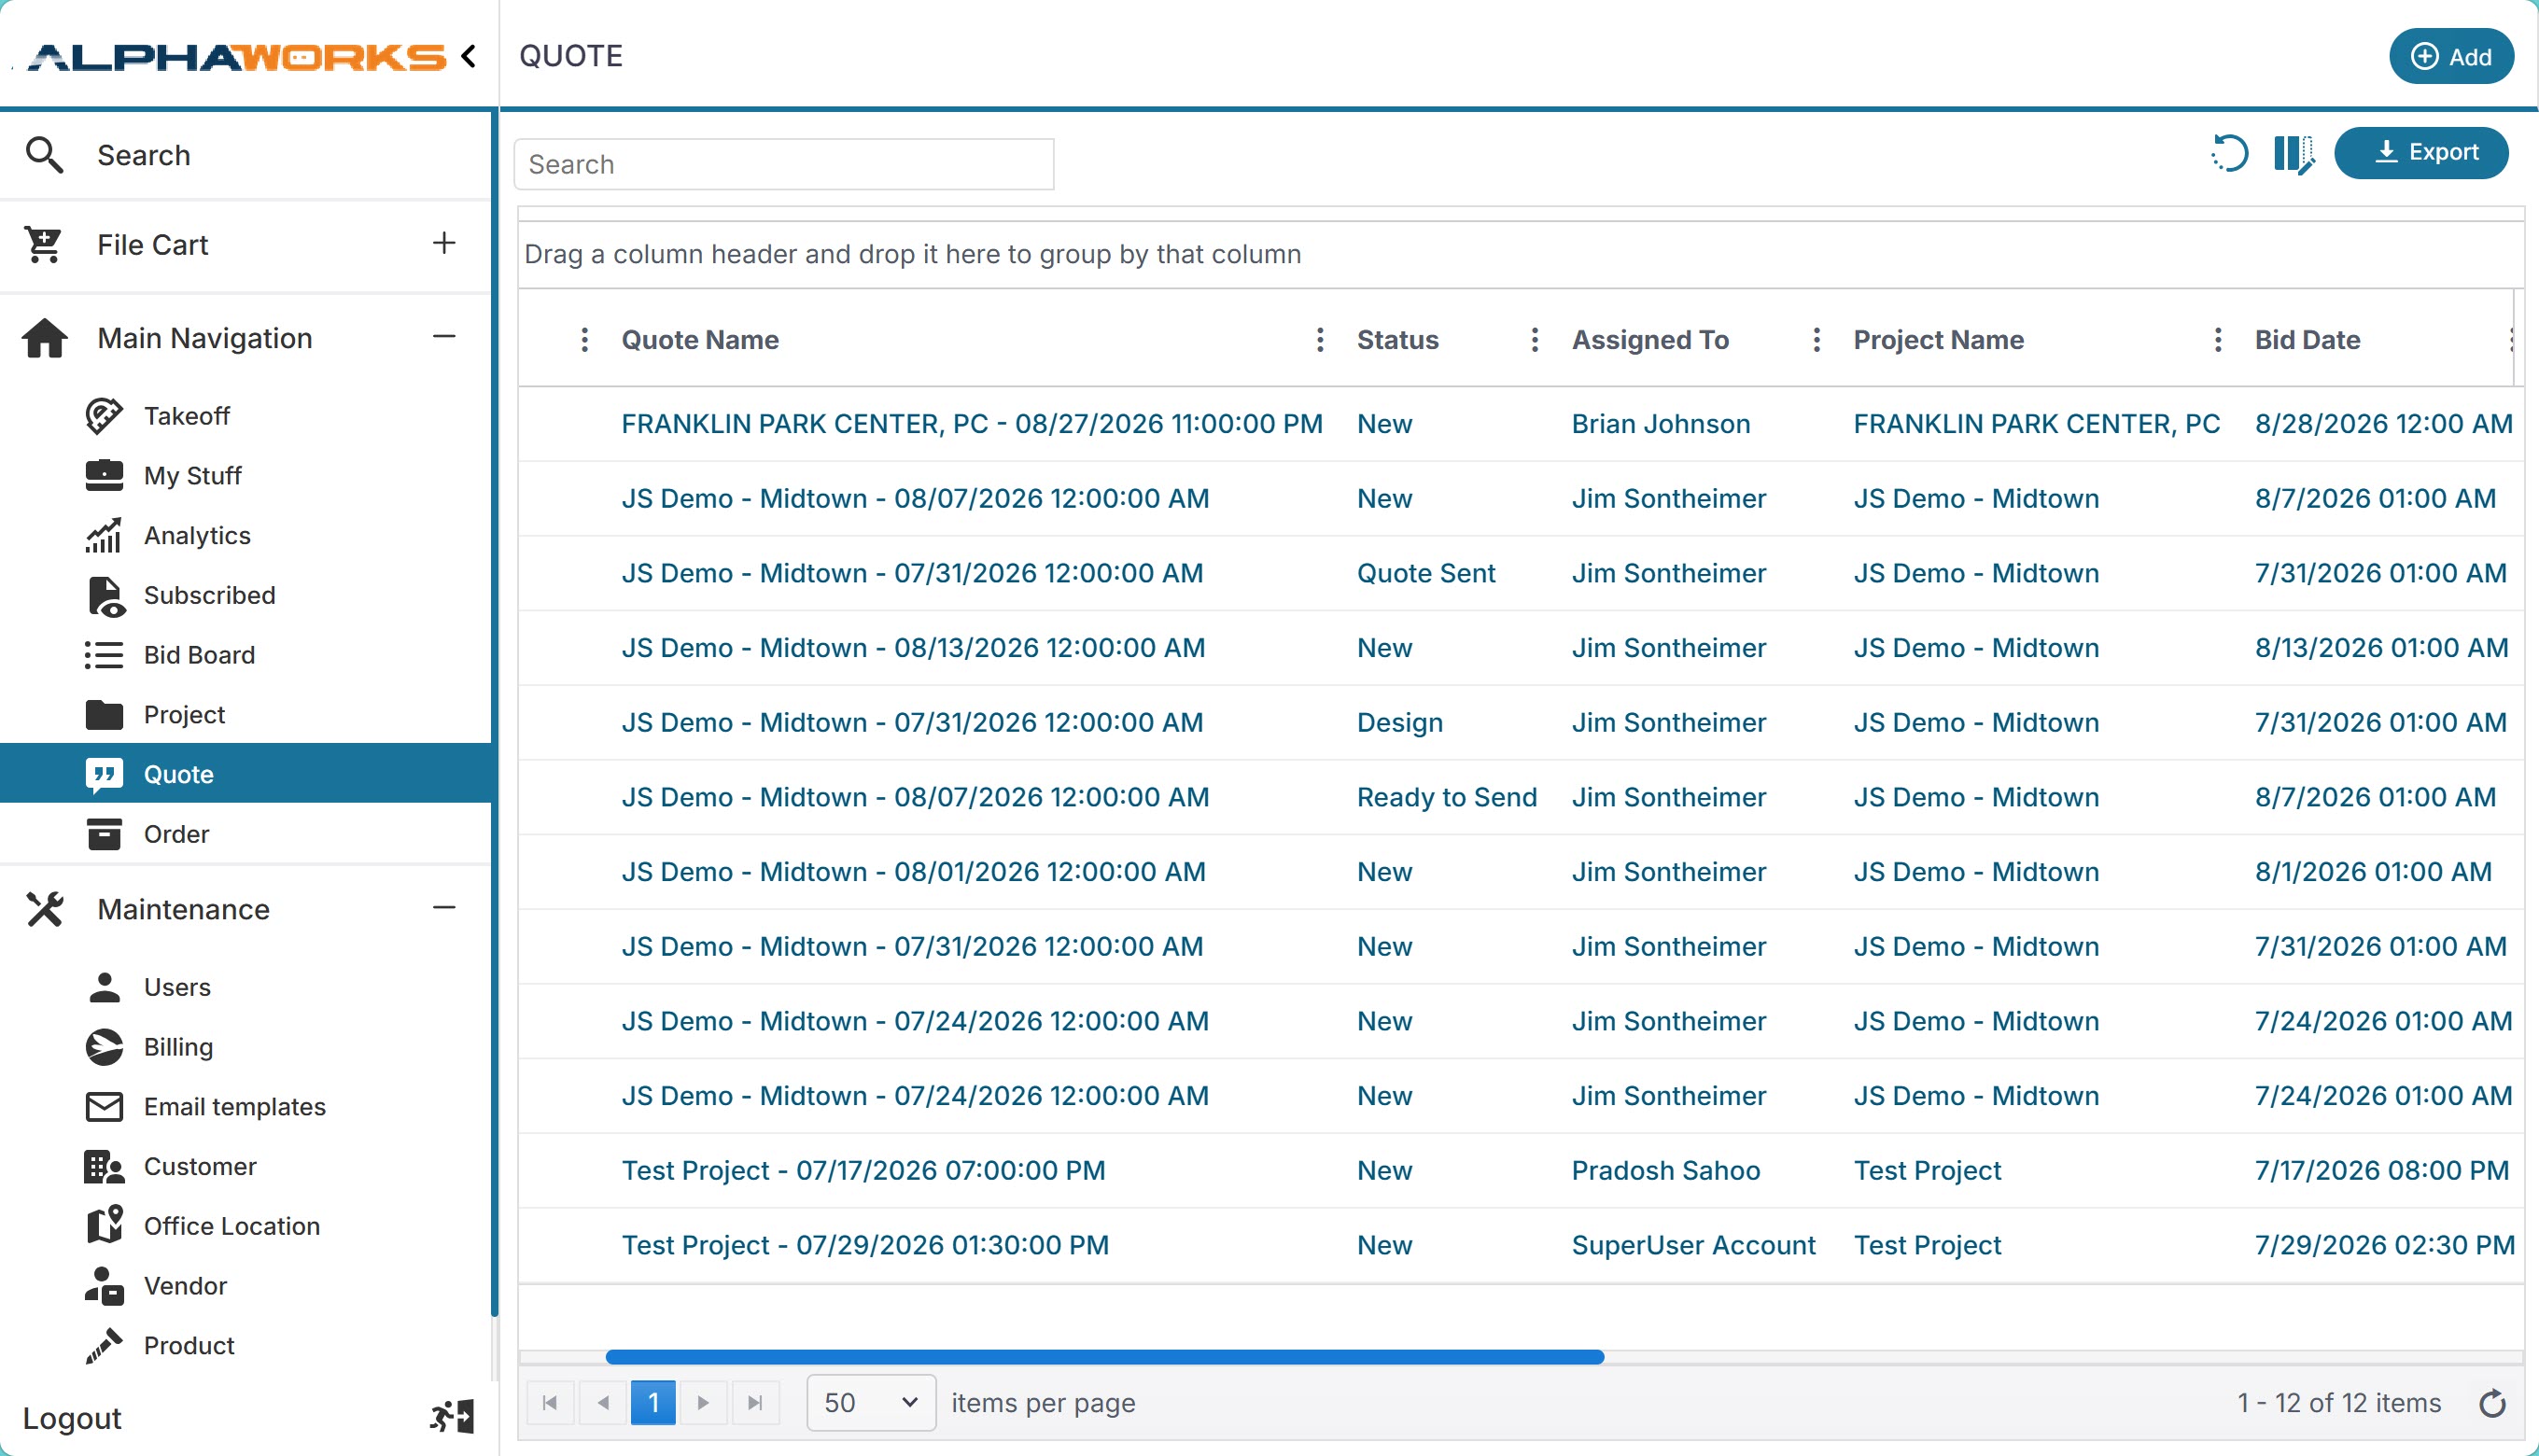Click the 8/13/2026 01:00 AM bid date
2539x1456 pixels.
point(2382,648)
